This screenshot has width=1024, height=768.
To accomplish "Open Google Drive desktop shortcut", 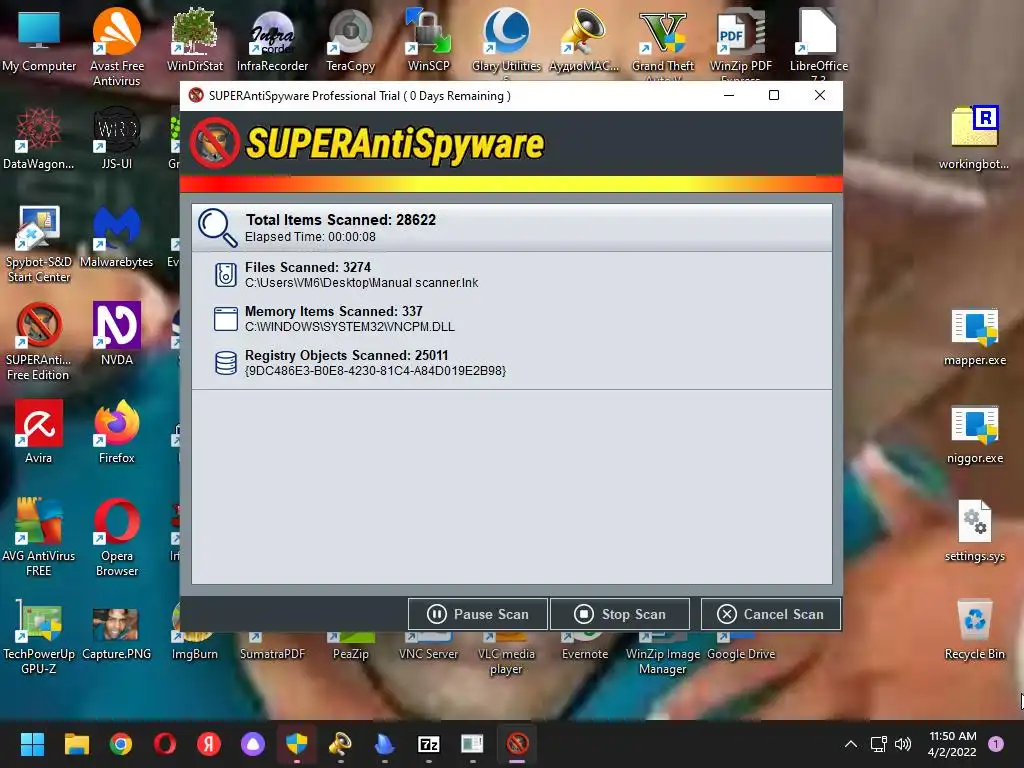I will coord(741,647).
